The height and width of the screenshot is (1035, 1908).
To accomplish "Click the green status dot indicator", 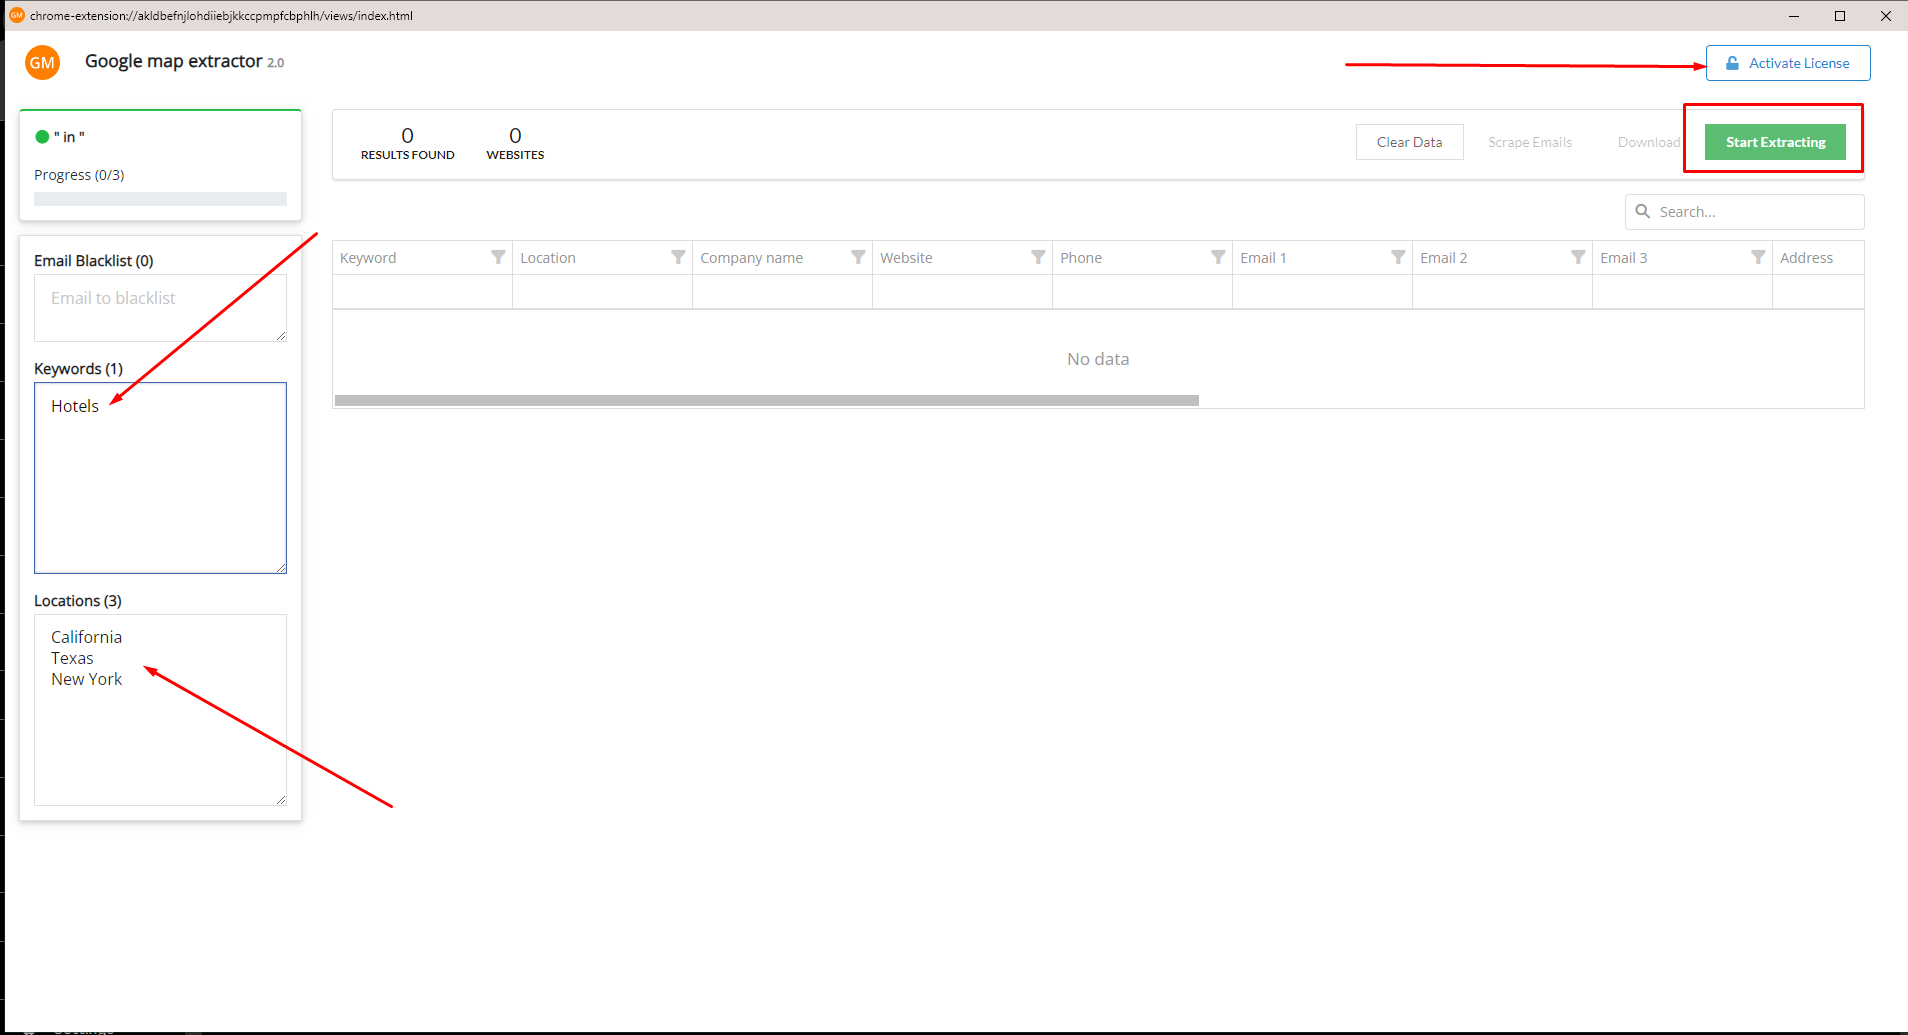I will pos(42,137).
